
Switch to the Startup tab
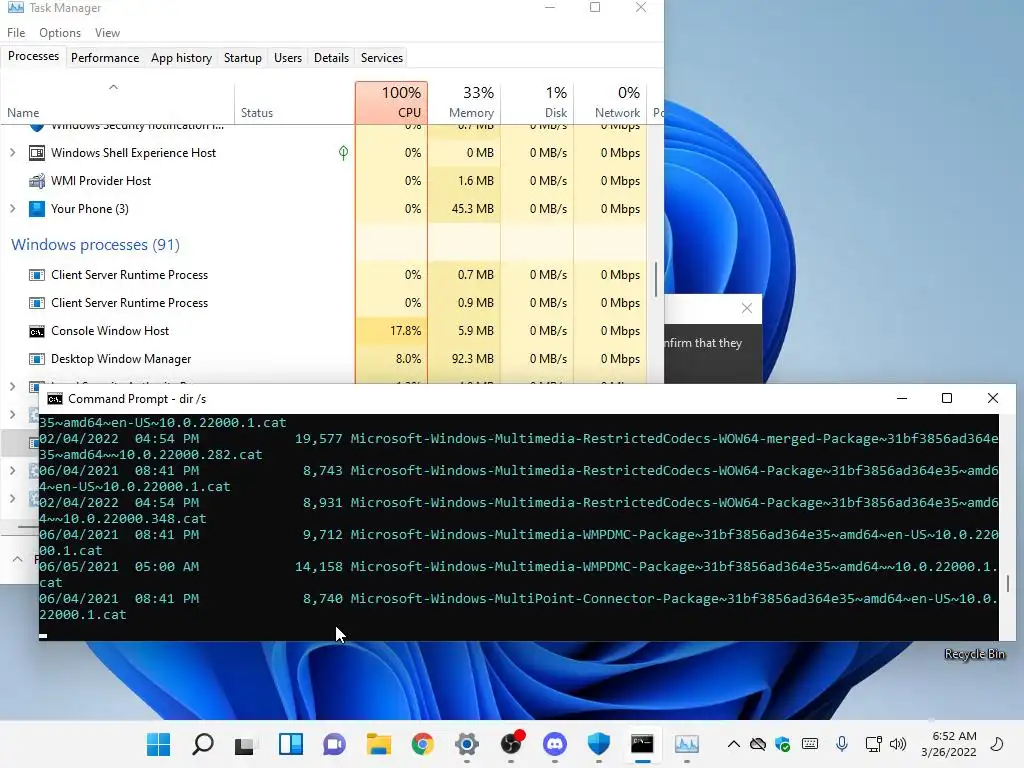coord(242,57)
